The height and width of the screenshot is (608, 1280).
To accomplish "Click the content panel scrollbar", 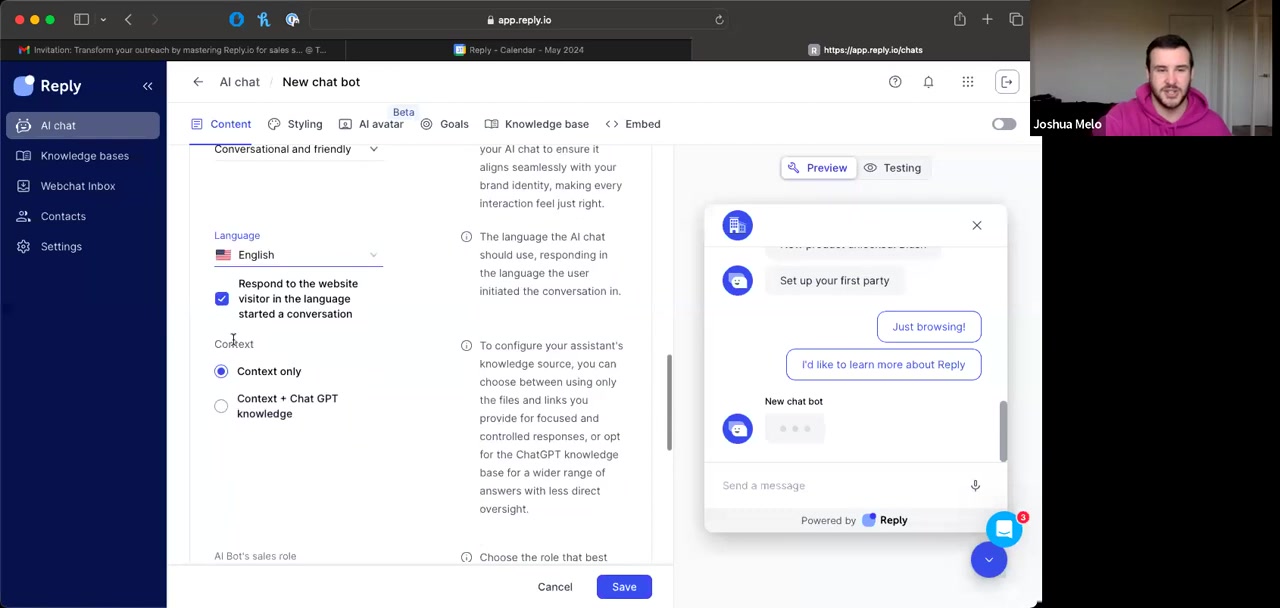I will pos(669,402).
